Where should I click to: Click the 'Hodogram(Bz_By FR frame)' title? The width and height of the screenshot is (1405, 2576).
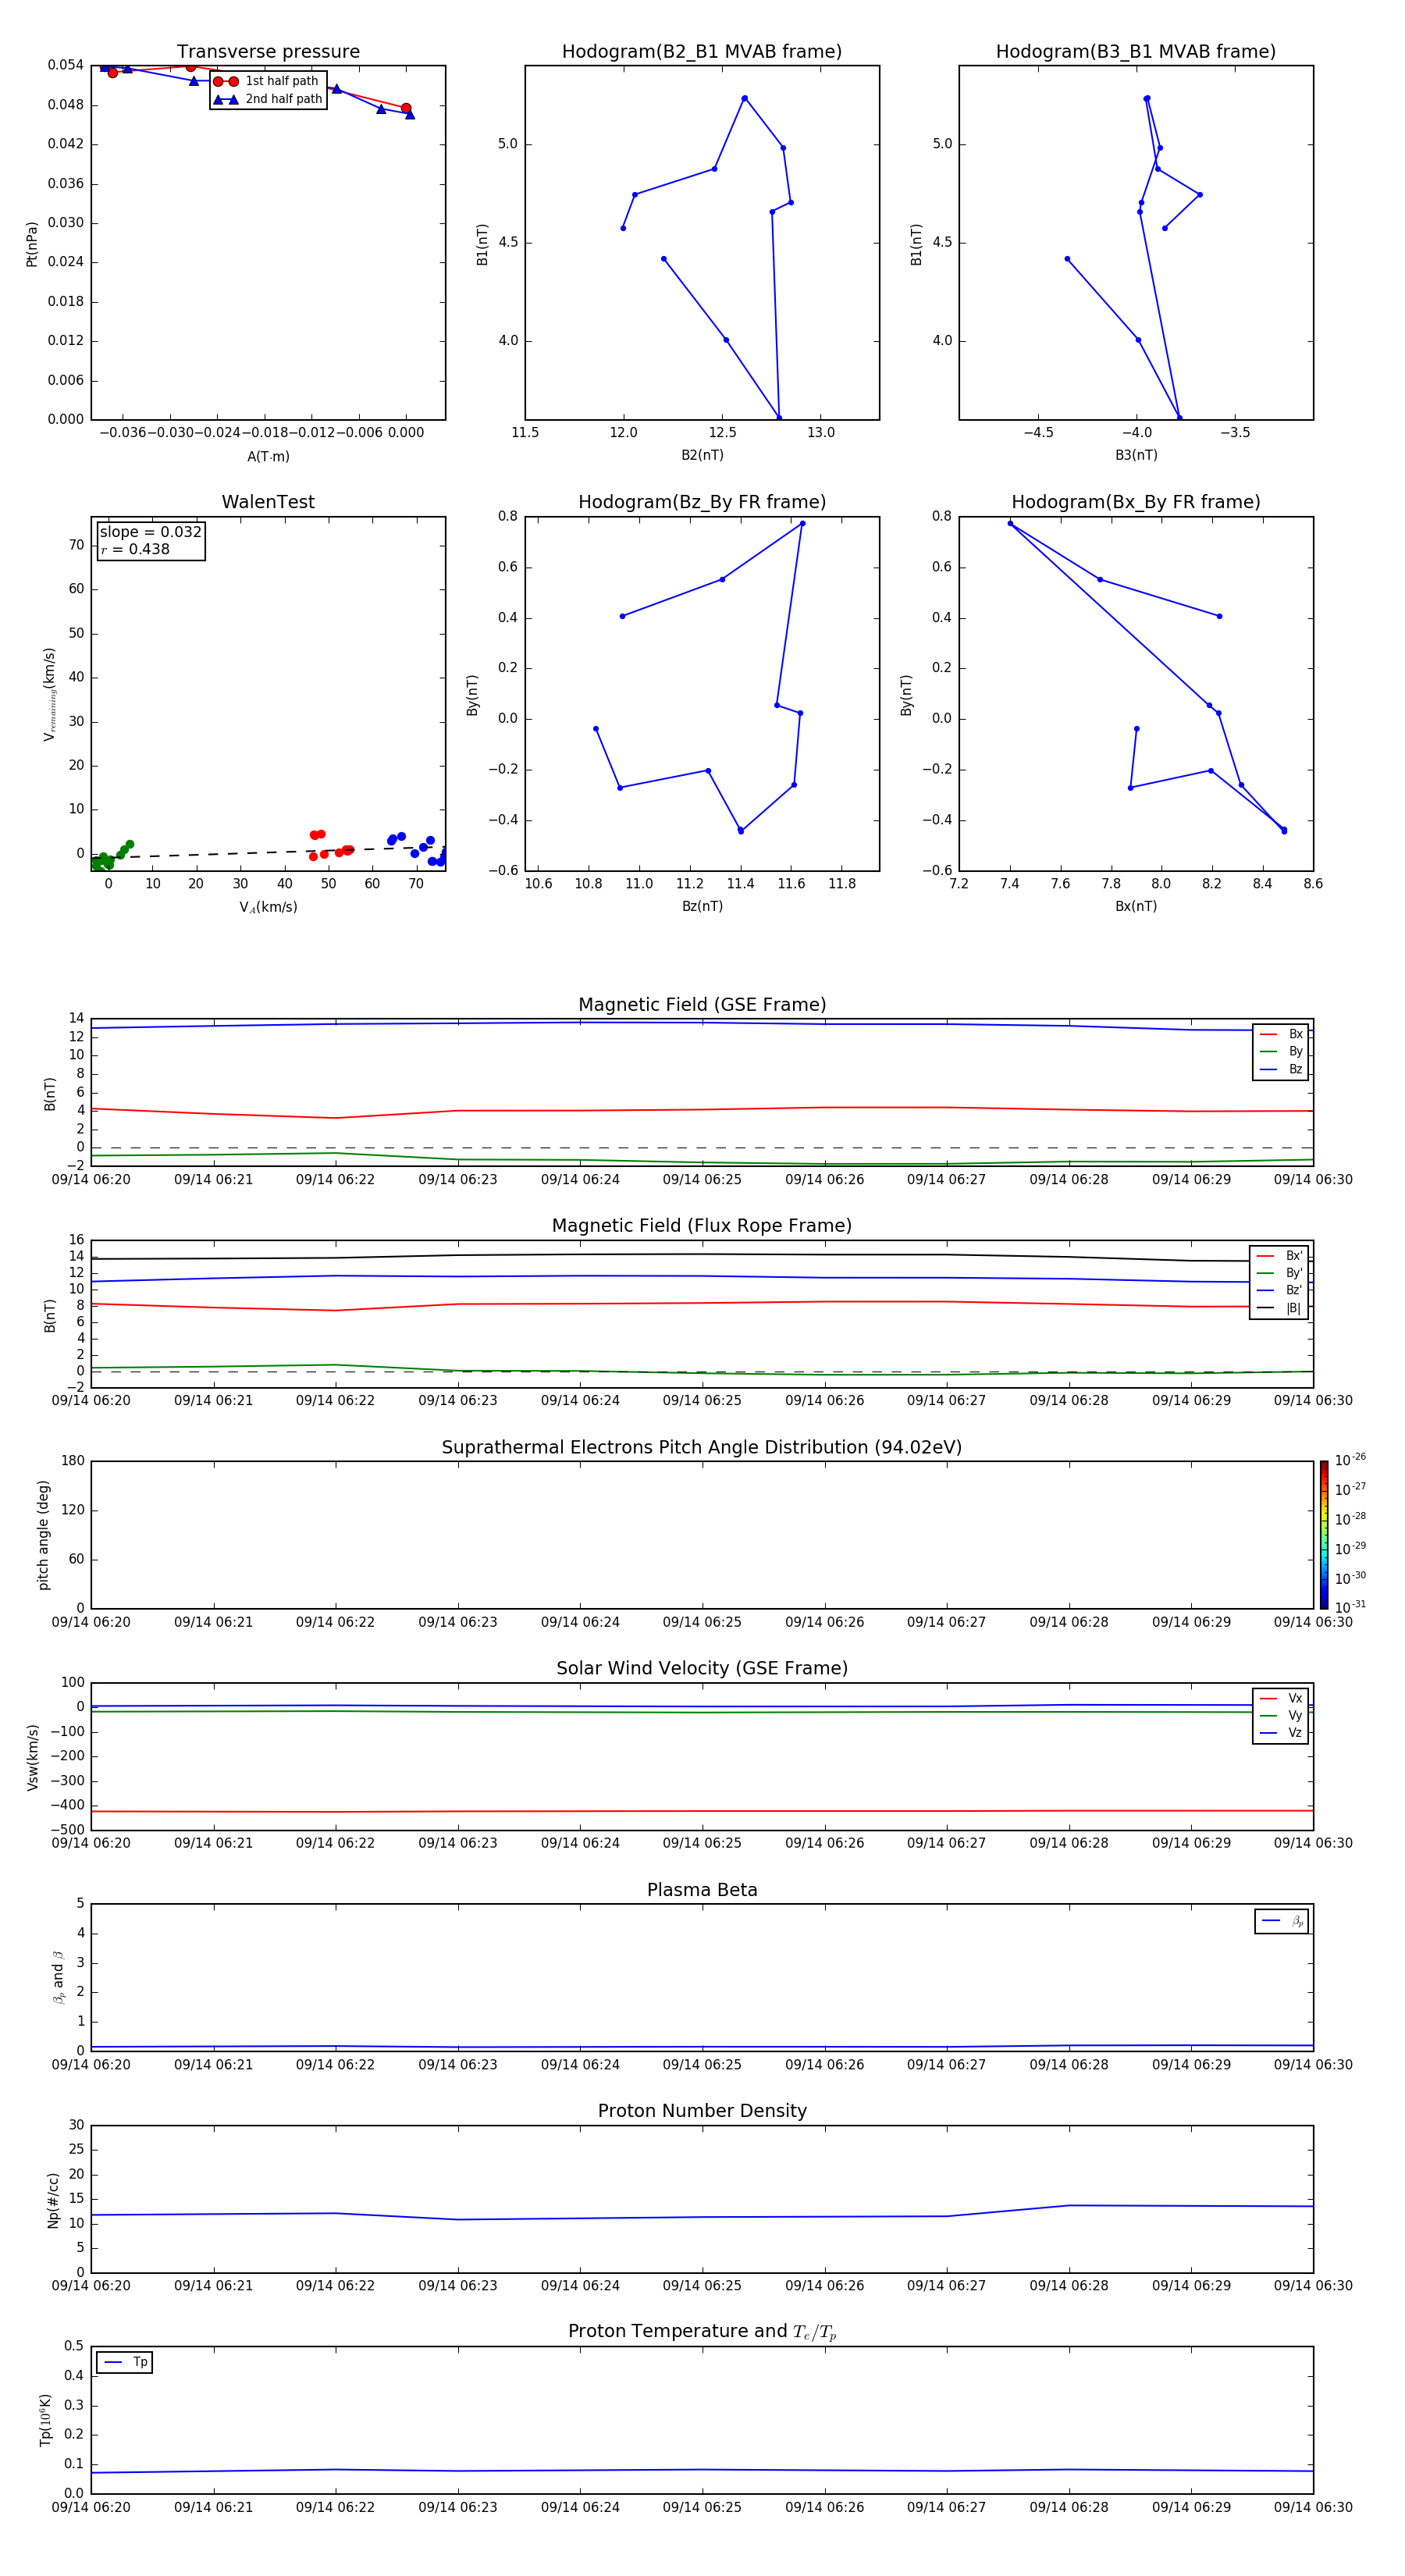tap(702, 502)
